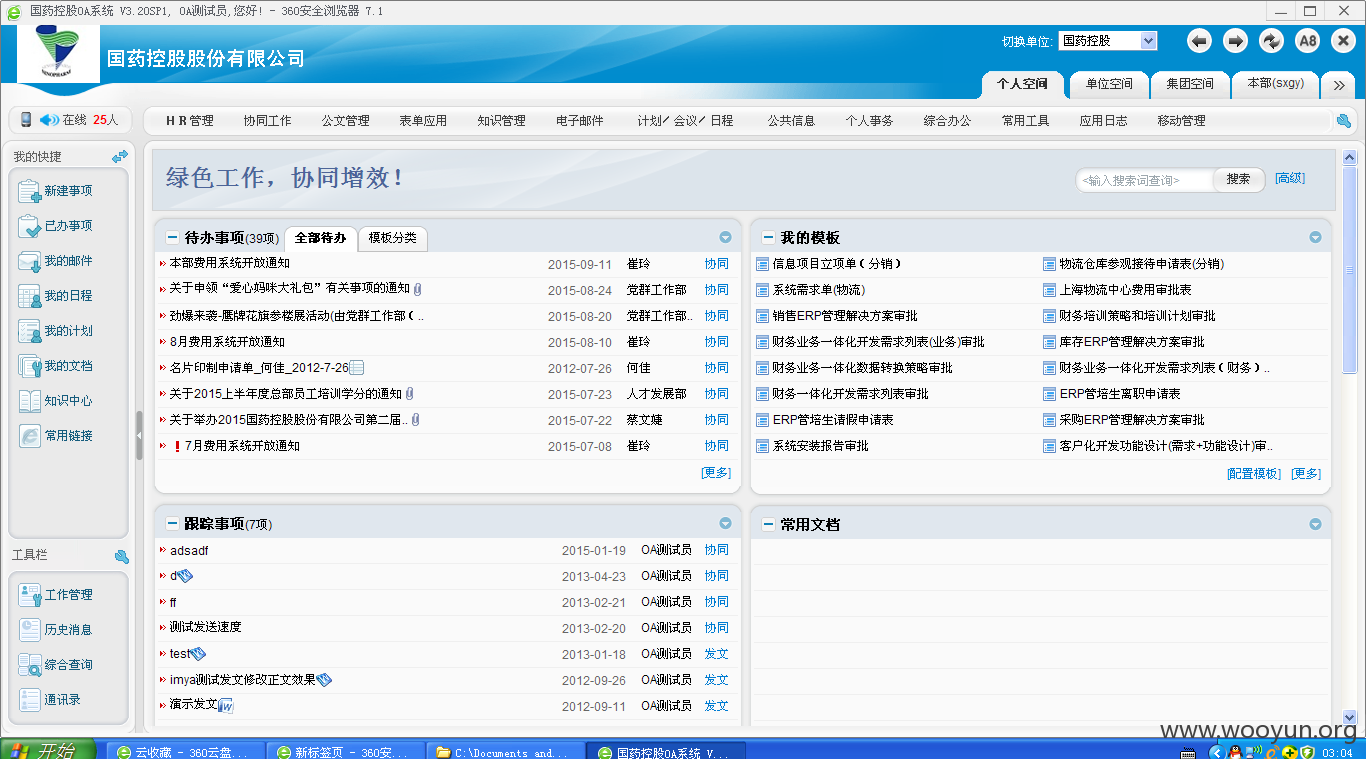
Task: Click the 高级 search link
Action: [x=1290, y=178]
